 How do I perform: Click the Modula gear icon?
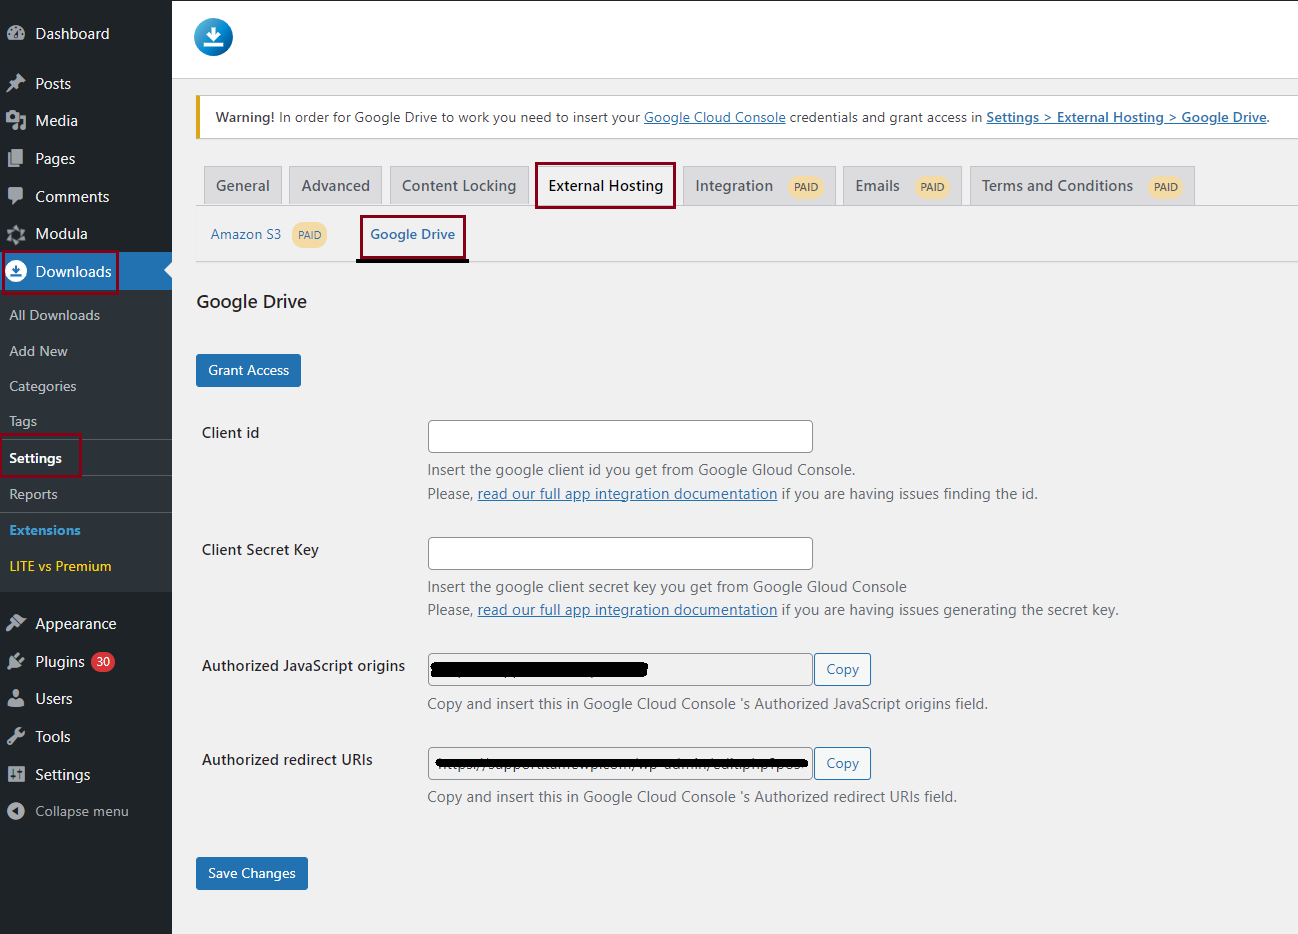(16, 234)
